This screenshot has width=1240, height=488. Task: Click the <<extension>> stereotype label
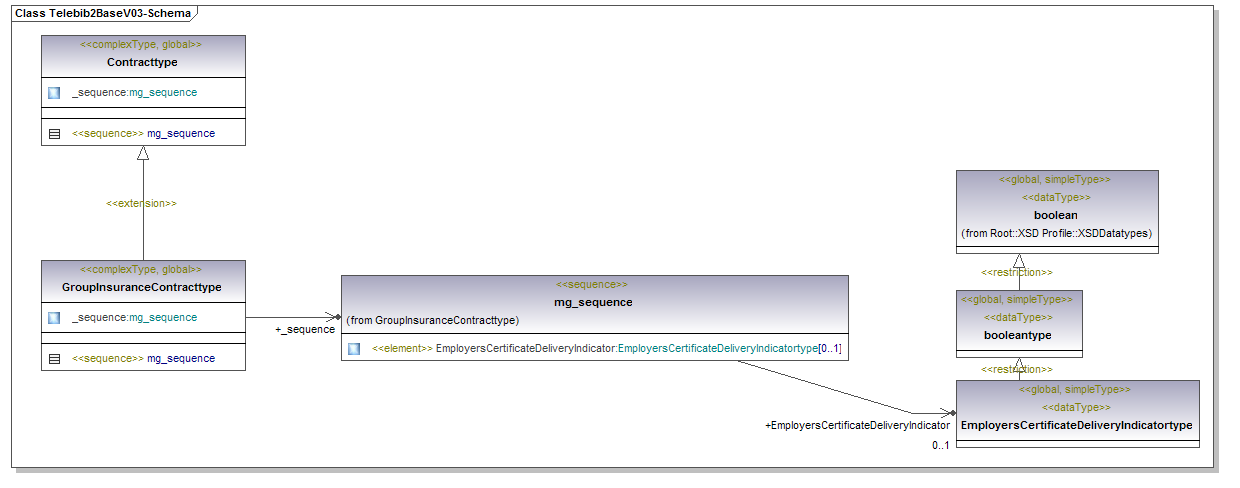[141, 203]
